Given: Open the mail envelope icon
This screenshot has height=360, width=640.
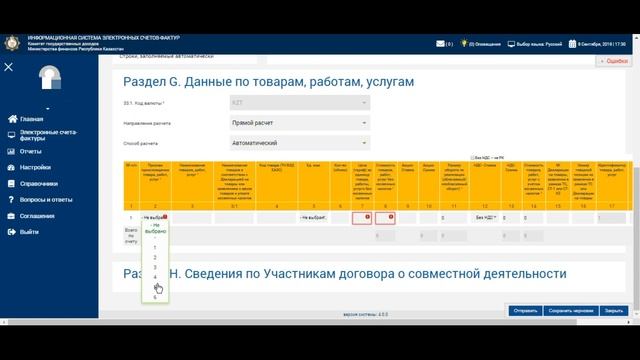Looking at the screenshot, I should [x=440, y=44].
